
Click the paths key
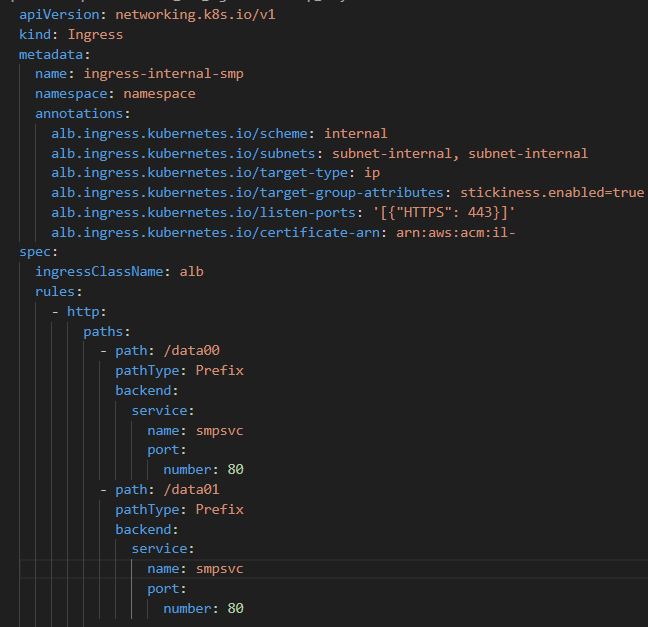pyautogui.click(x=103, y=331)
